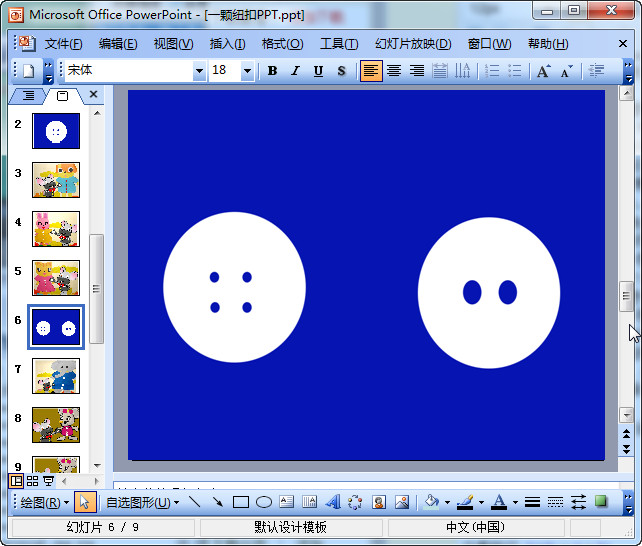642x546 pixels.
Task: Open 帮助(H) menu
Action: (548, 43)
